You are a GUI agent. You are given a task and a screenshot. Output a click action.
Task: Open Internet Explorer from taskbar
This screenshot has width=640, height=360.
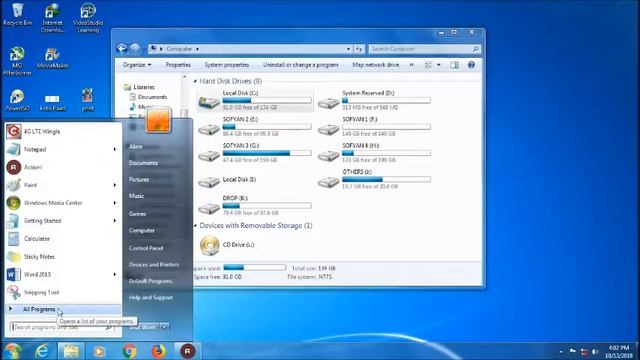(x=42, y=351)
